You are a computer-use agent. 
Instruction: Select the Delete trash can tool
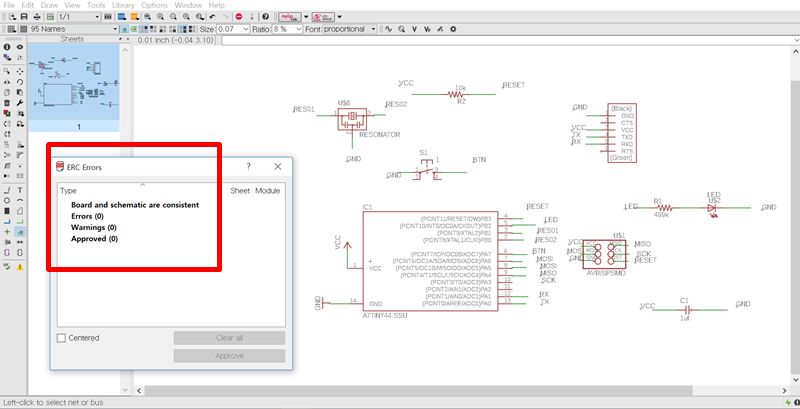tap(7, 103)
